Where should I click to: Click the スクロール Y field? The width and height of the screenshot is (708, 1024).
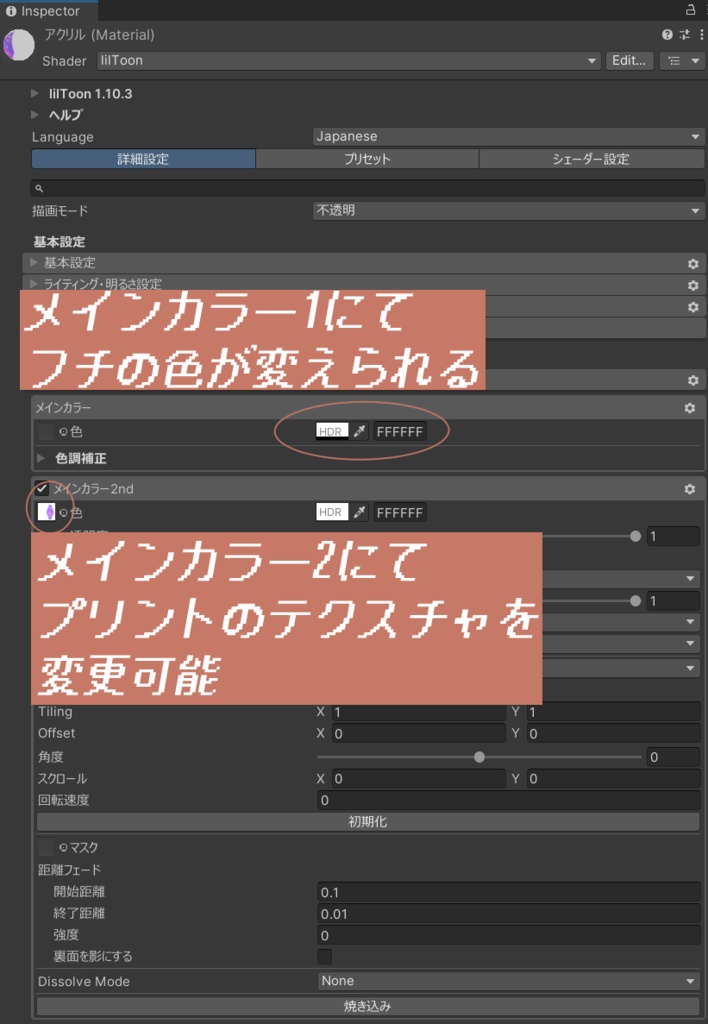pos(613,778)
